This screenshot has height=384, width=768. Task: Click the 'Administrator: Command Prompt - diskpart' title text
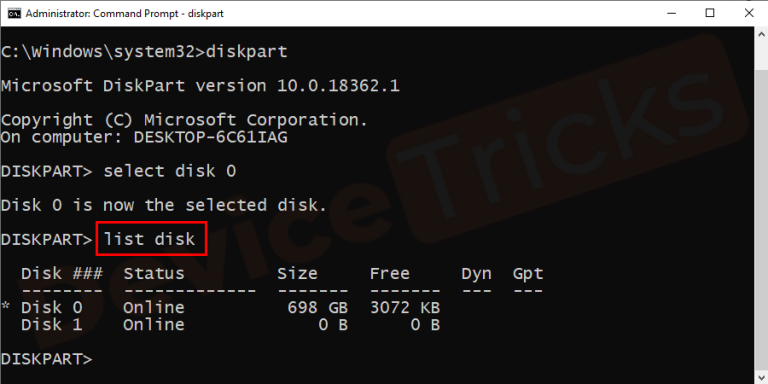pyautogui.click(x=124, y=14)
